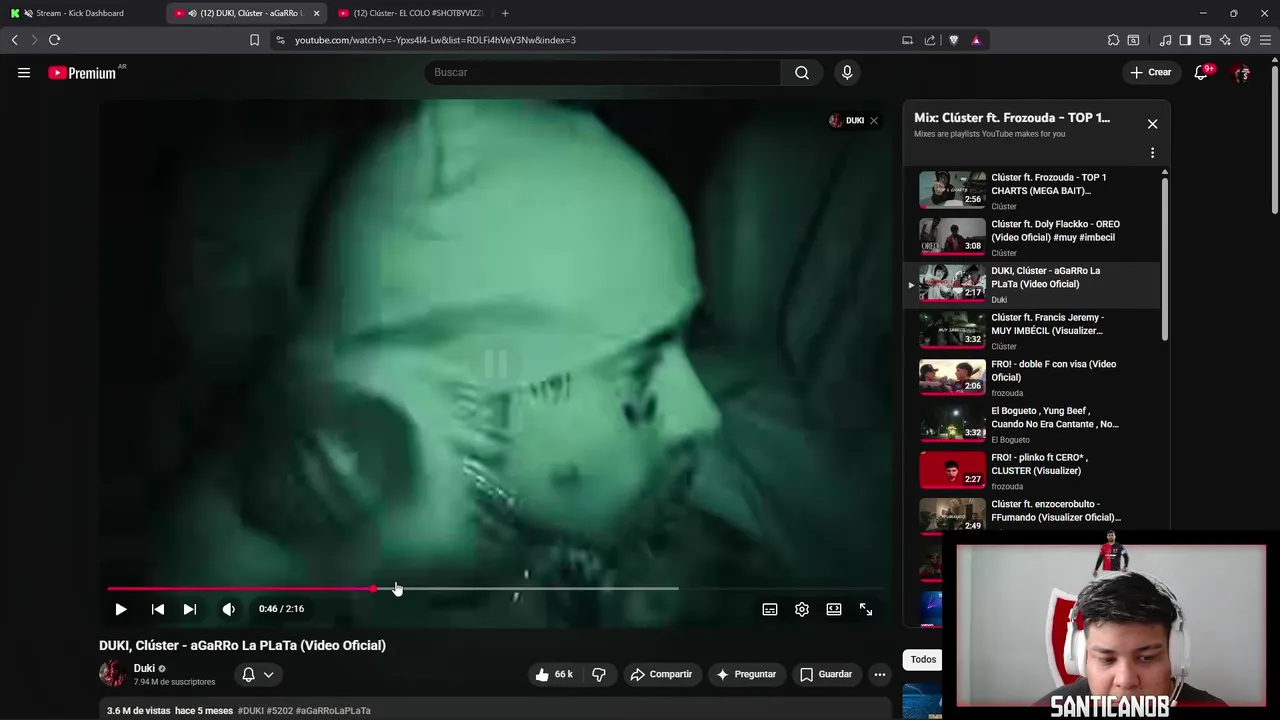Open media control music note icon
Viewport: 1280px width, 720px height.
(1165, 40)
